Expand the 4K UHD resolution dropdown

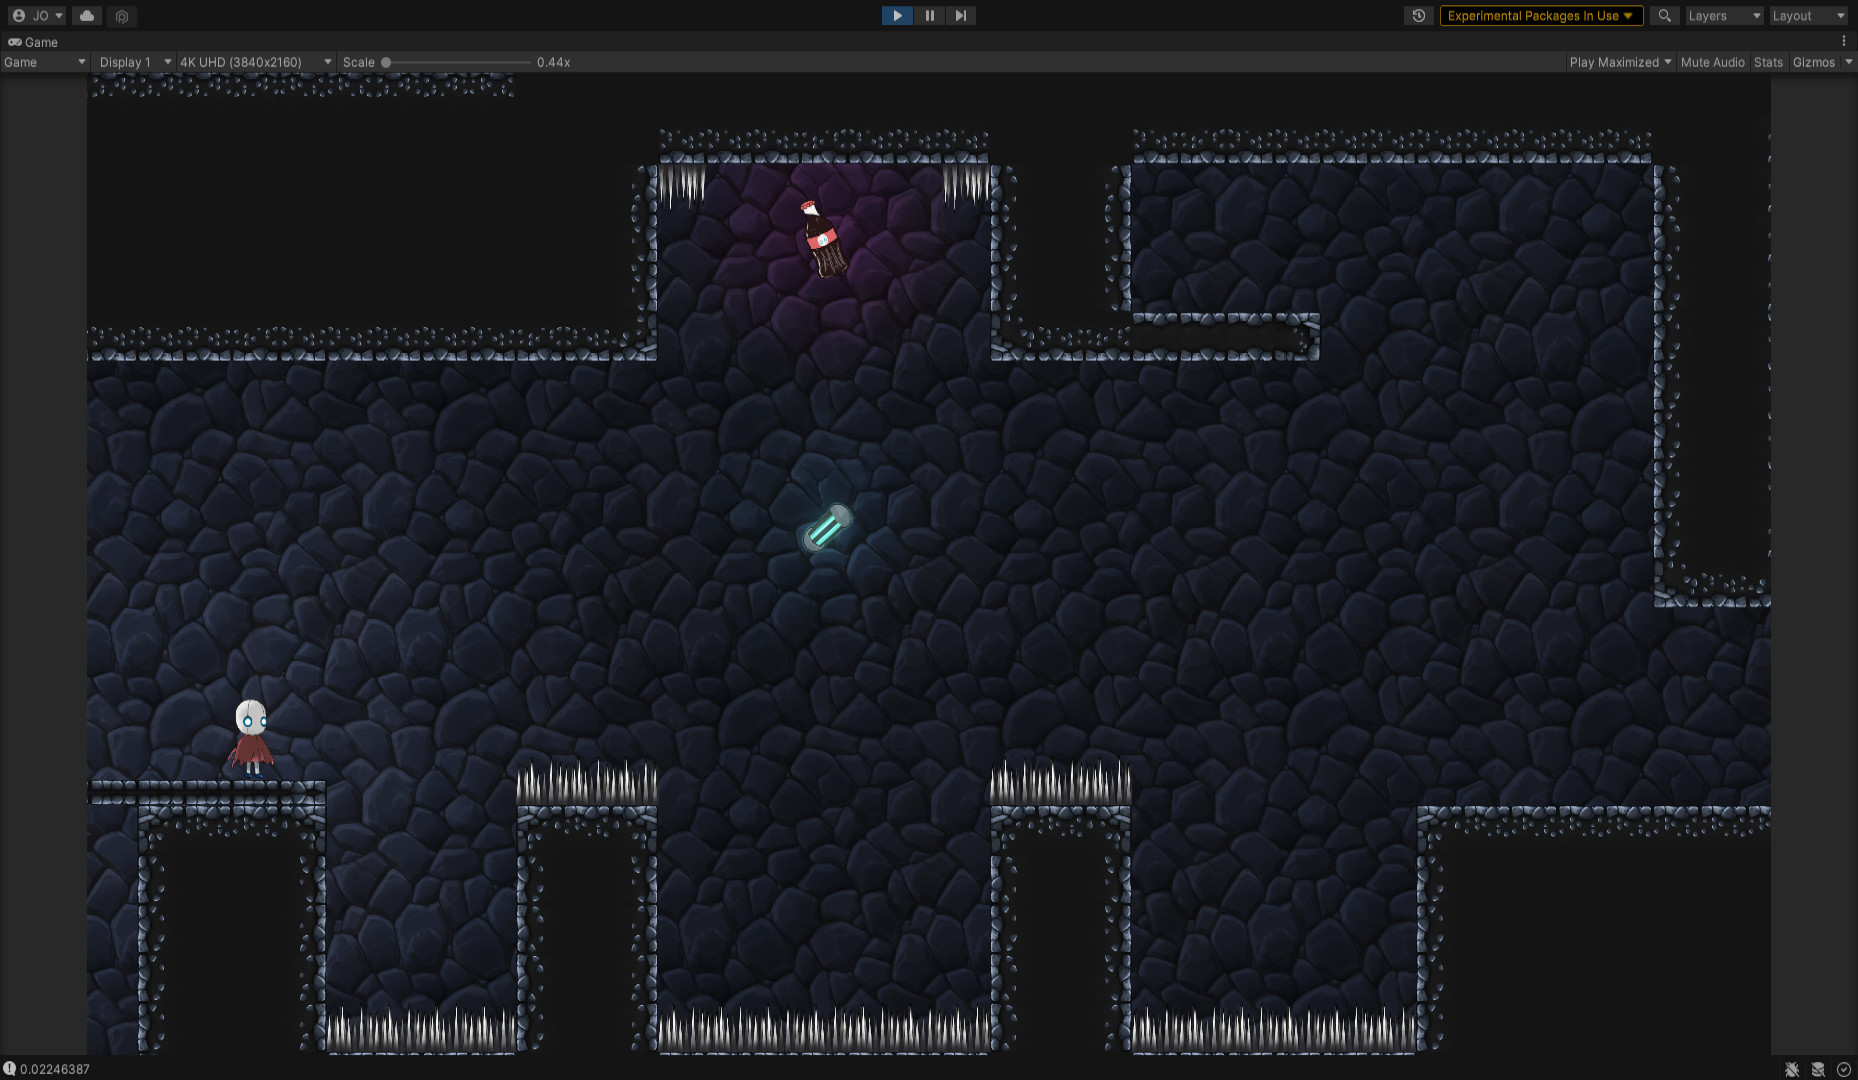click(x=255, y=62)
